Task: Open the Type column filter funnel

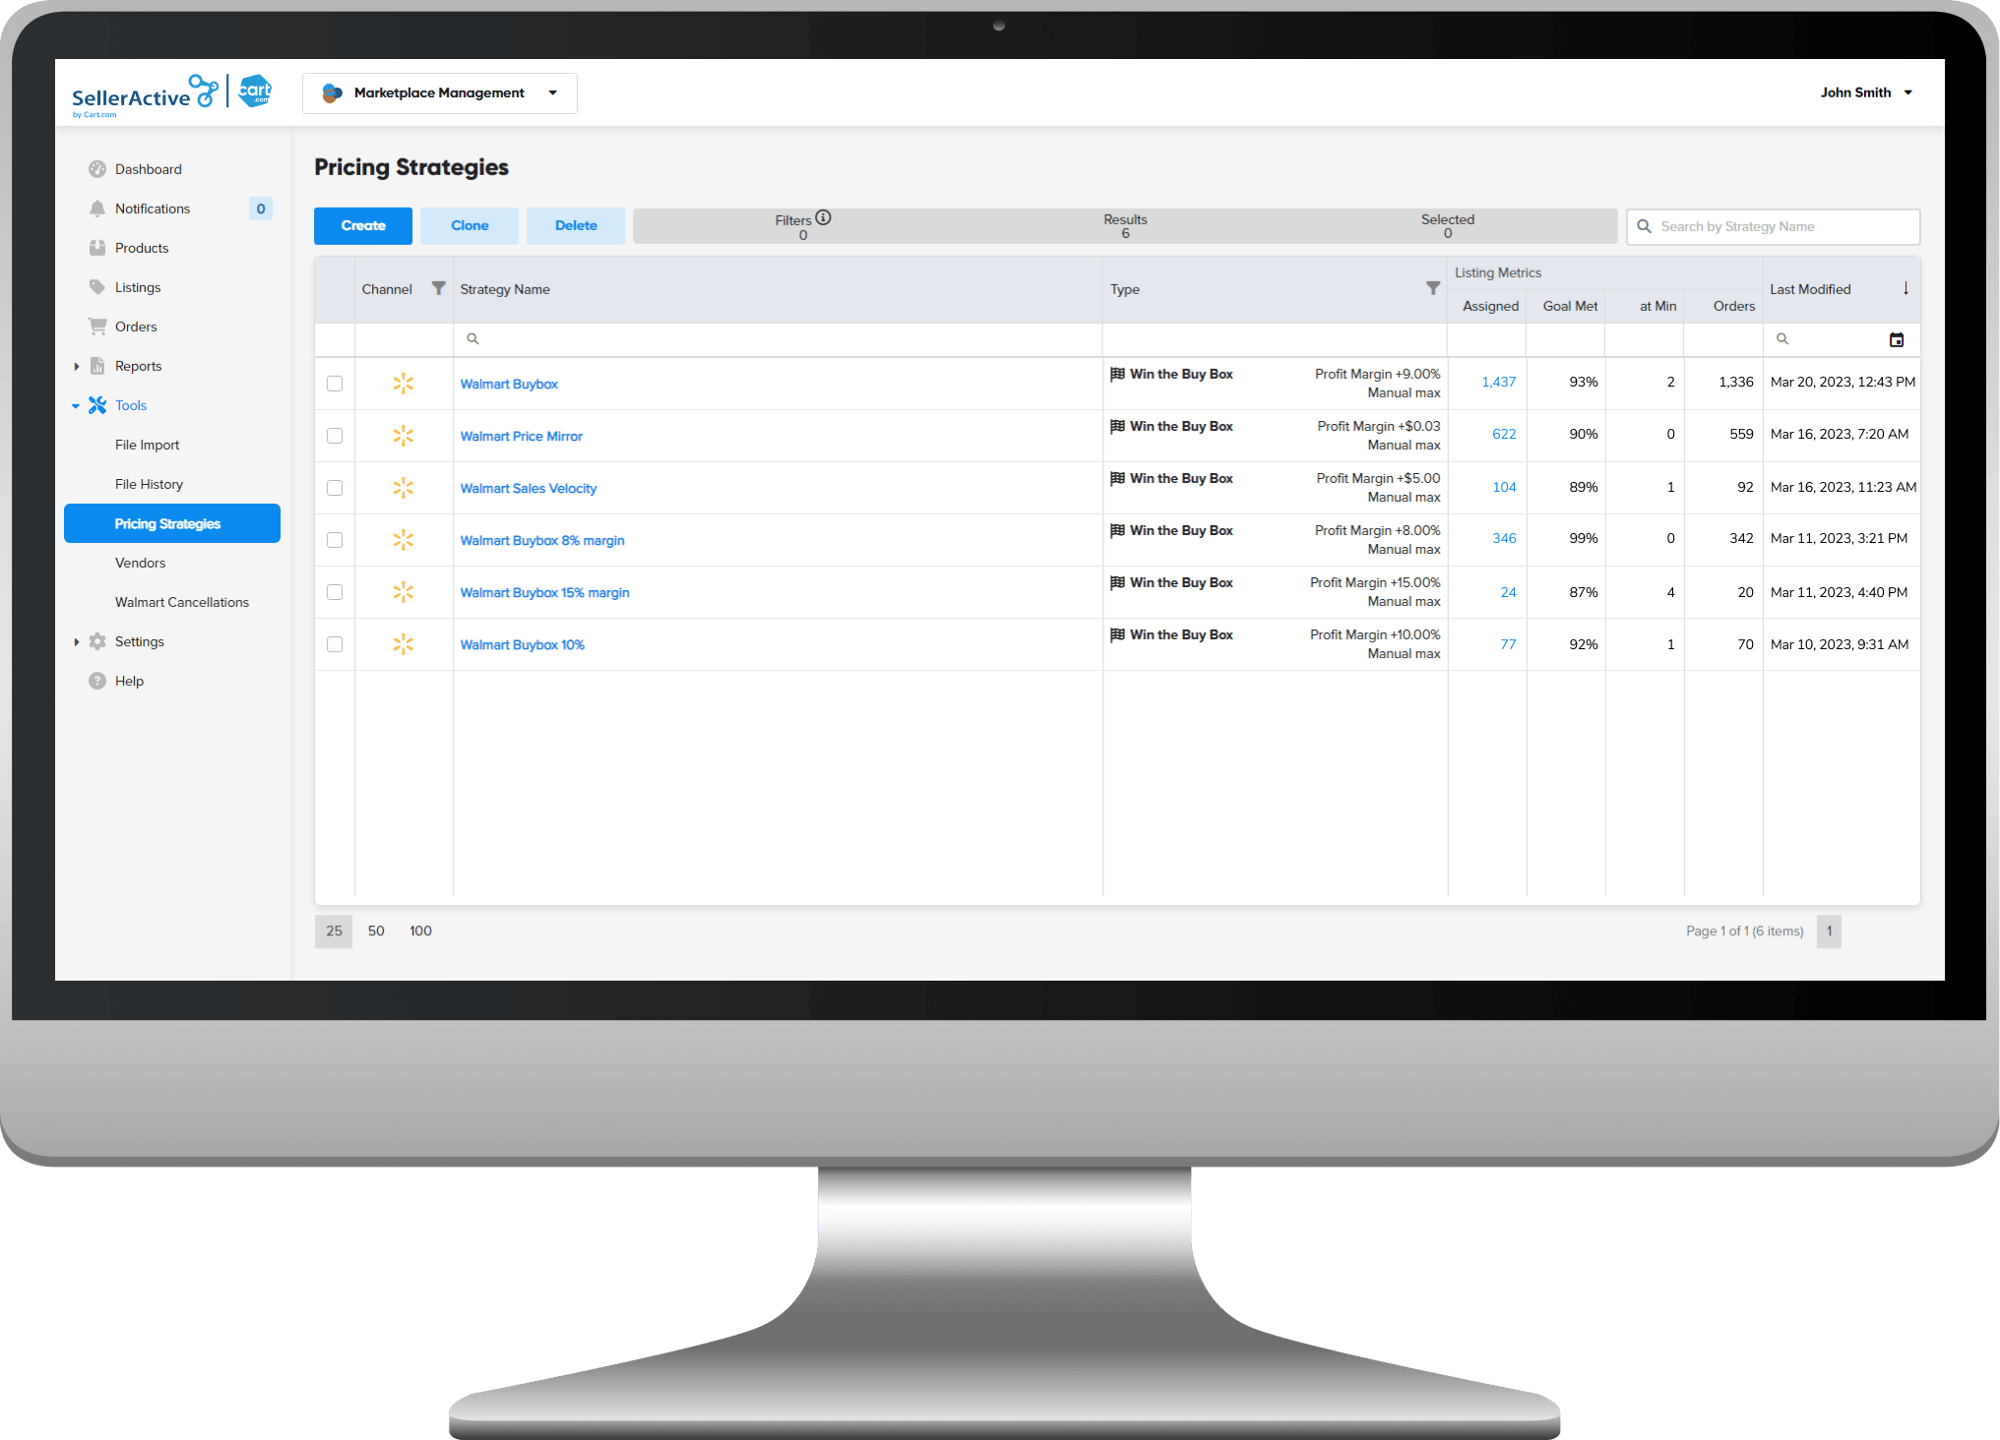Action: pyautogui.click(x=1433, y=288)
